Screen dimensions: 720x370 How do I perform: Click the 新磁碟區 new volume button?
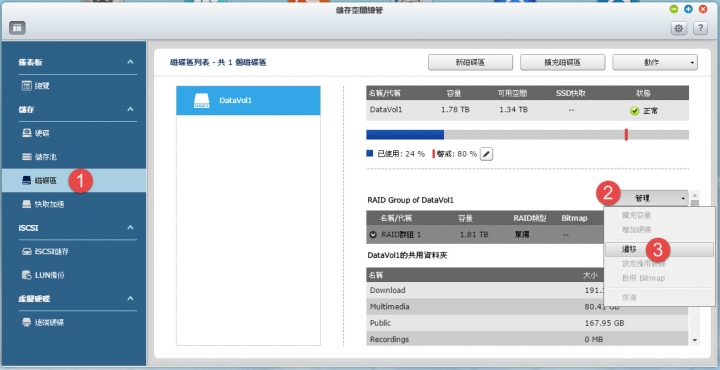(470, 62)
